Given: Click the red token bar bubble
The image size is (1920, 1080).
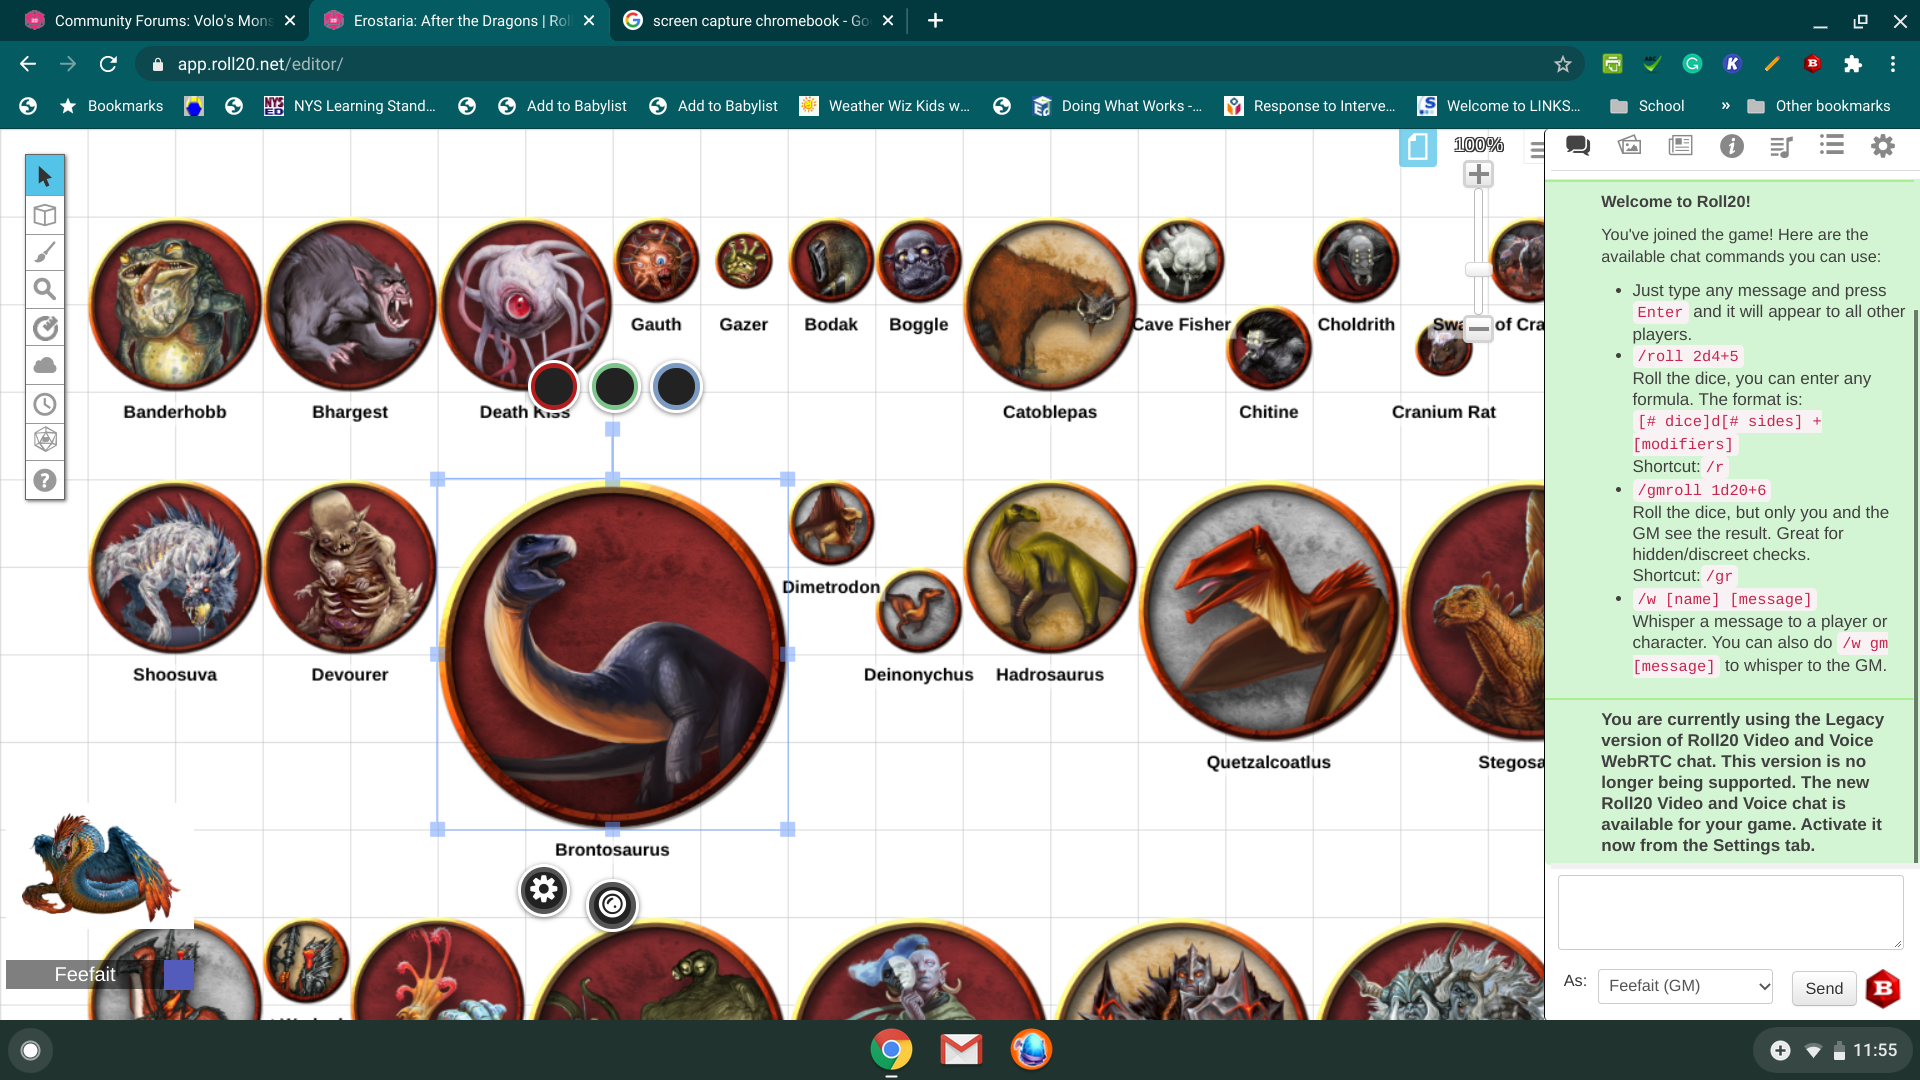Looking at the screenshot, I should (554, 386).
